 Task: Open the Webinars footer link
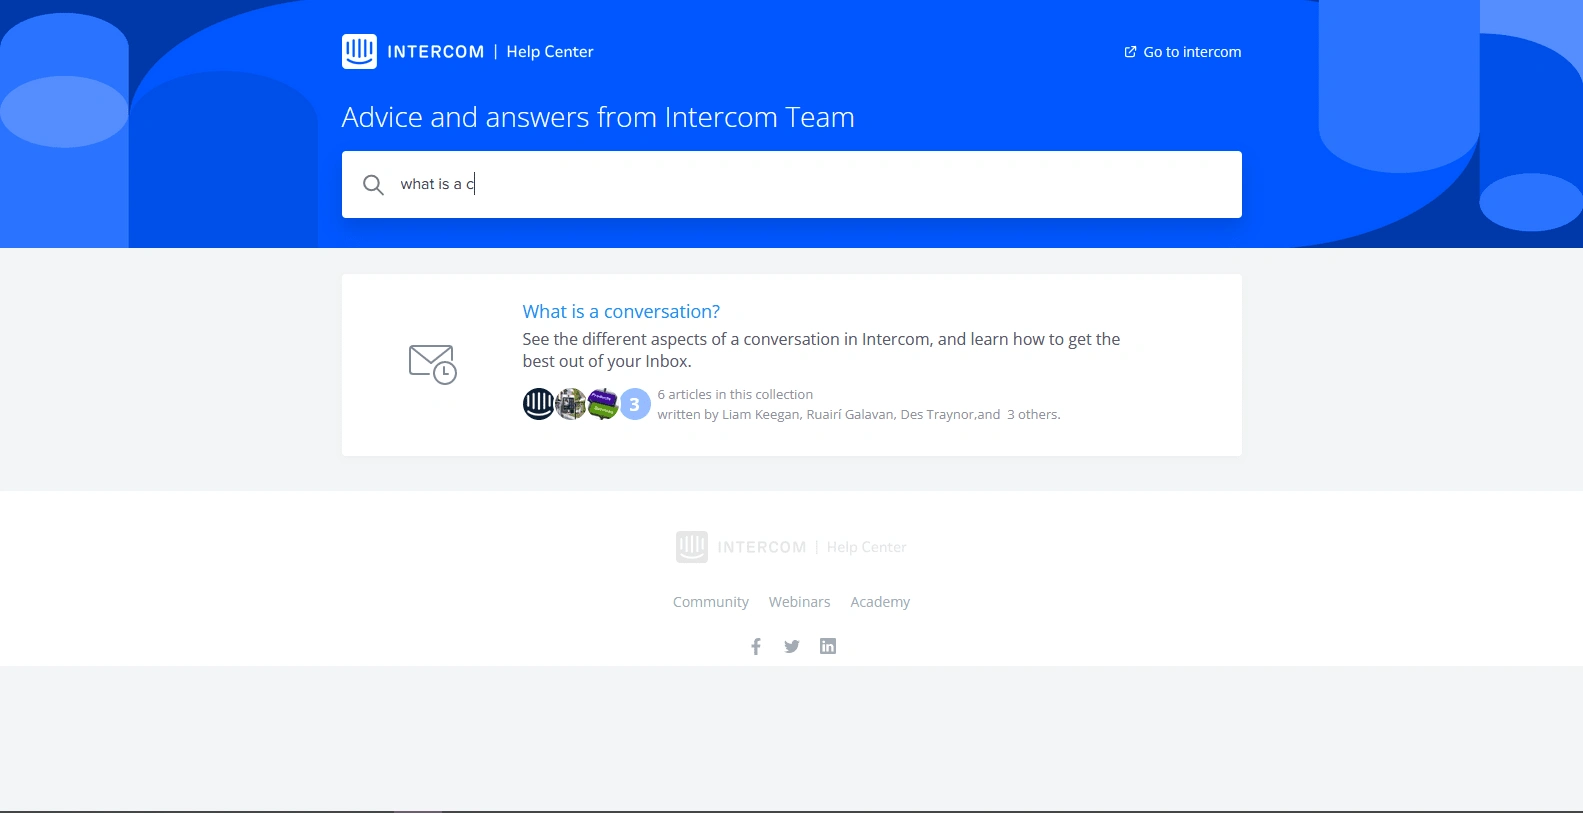click(800, 602)
